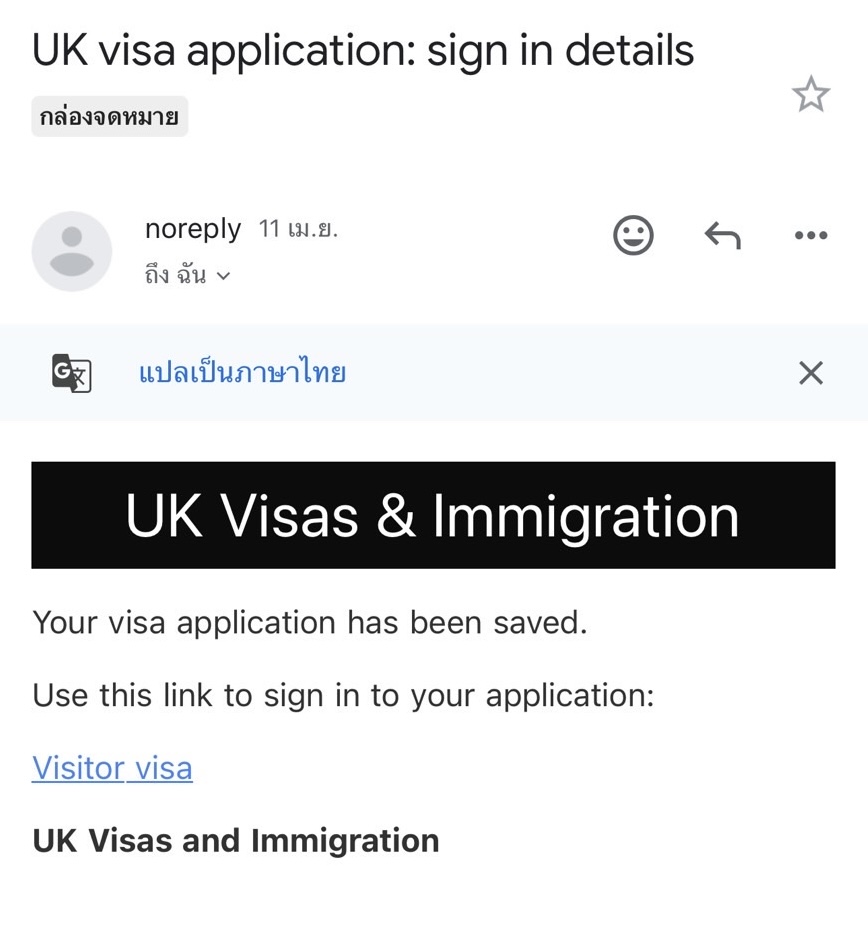
Task: Tap the ถึง ฉัน recipient label
Action: click(x=175, y=275)
